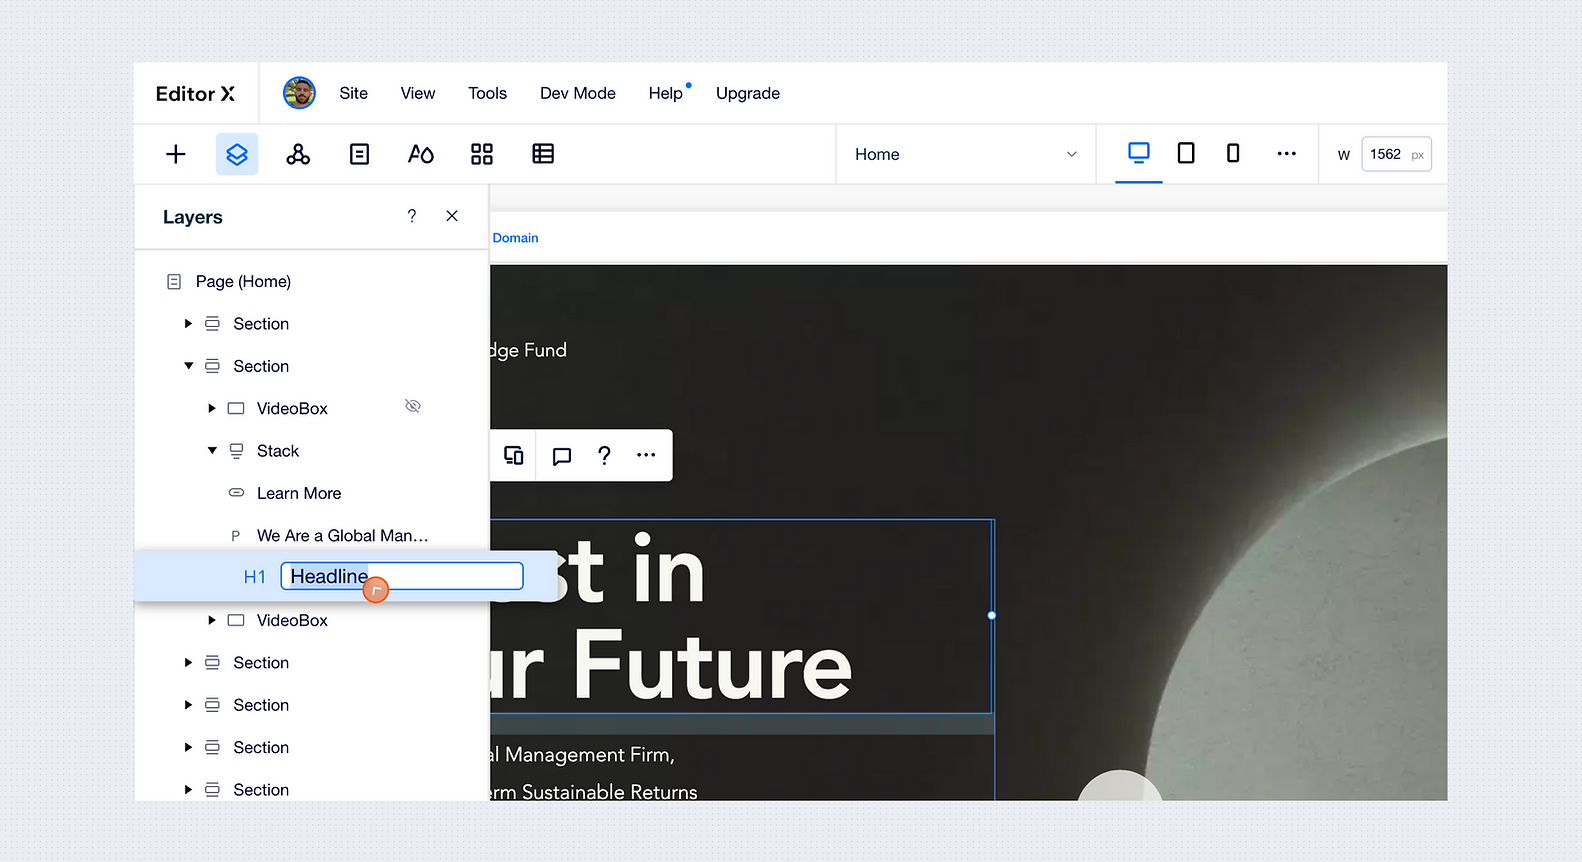Click the user profile avatar

tap(299, 93)
